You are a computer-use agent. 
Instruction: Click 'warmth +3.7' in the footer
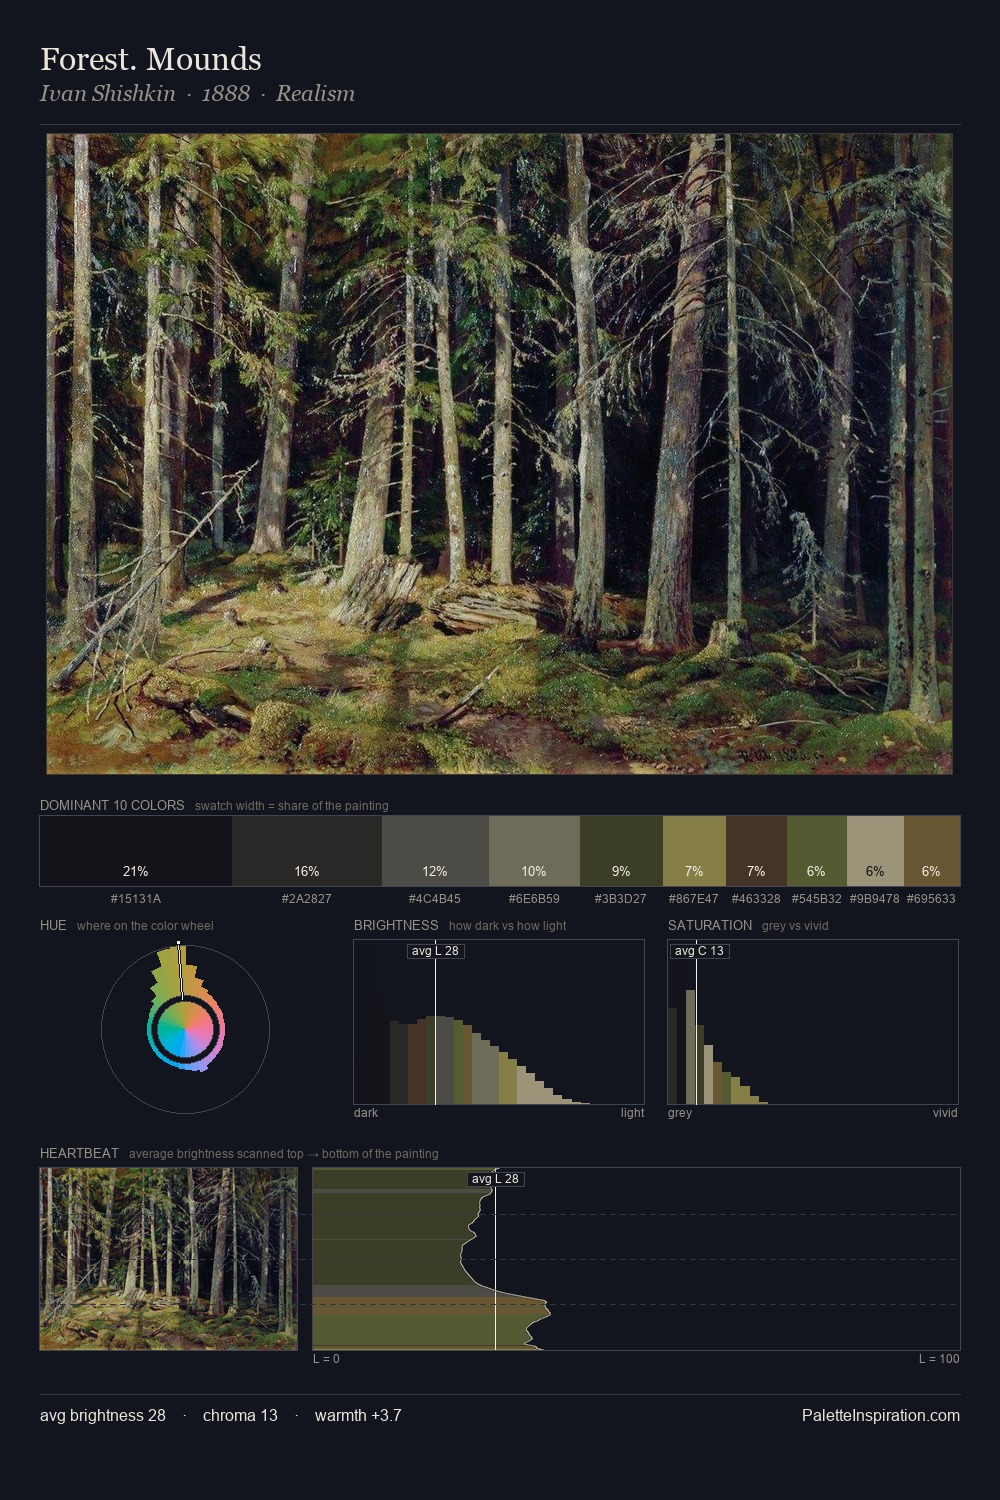(x=358, y=1415)
